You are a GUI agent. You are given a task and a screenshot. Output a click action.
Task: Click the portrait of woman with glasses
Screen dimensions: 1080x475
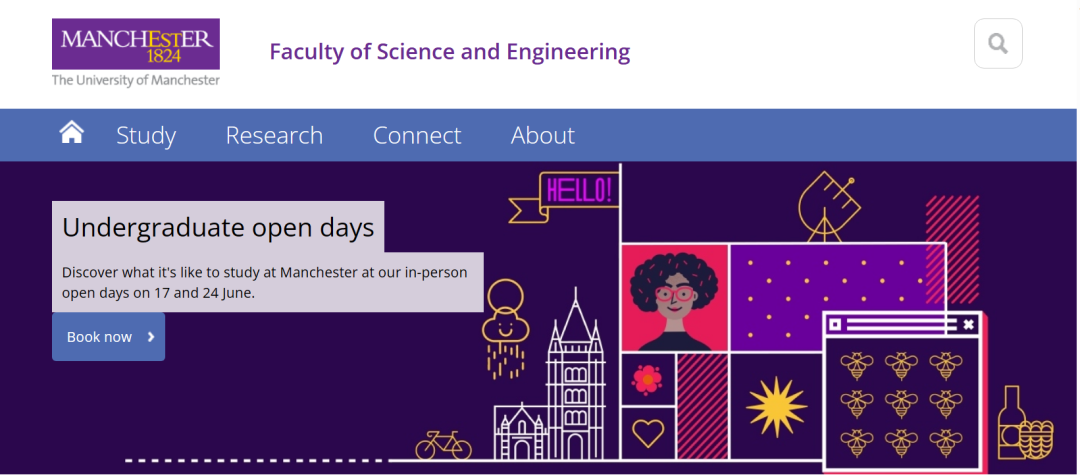[674, 298]
